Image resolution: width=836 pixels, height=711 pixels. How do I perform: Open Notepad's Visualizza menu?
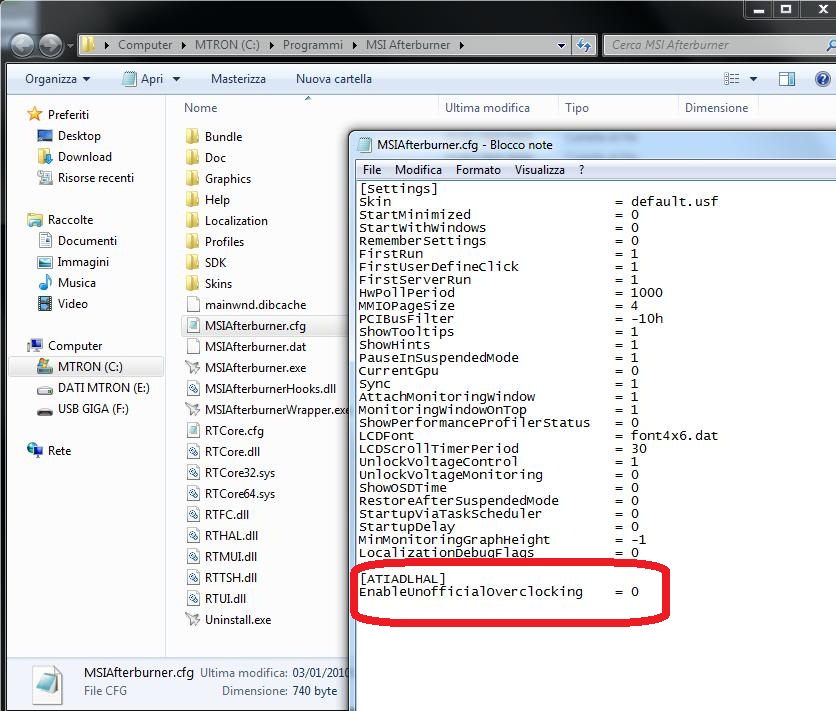[x=540, y=170]
